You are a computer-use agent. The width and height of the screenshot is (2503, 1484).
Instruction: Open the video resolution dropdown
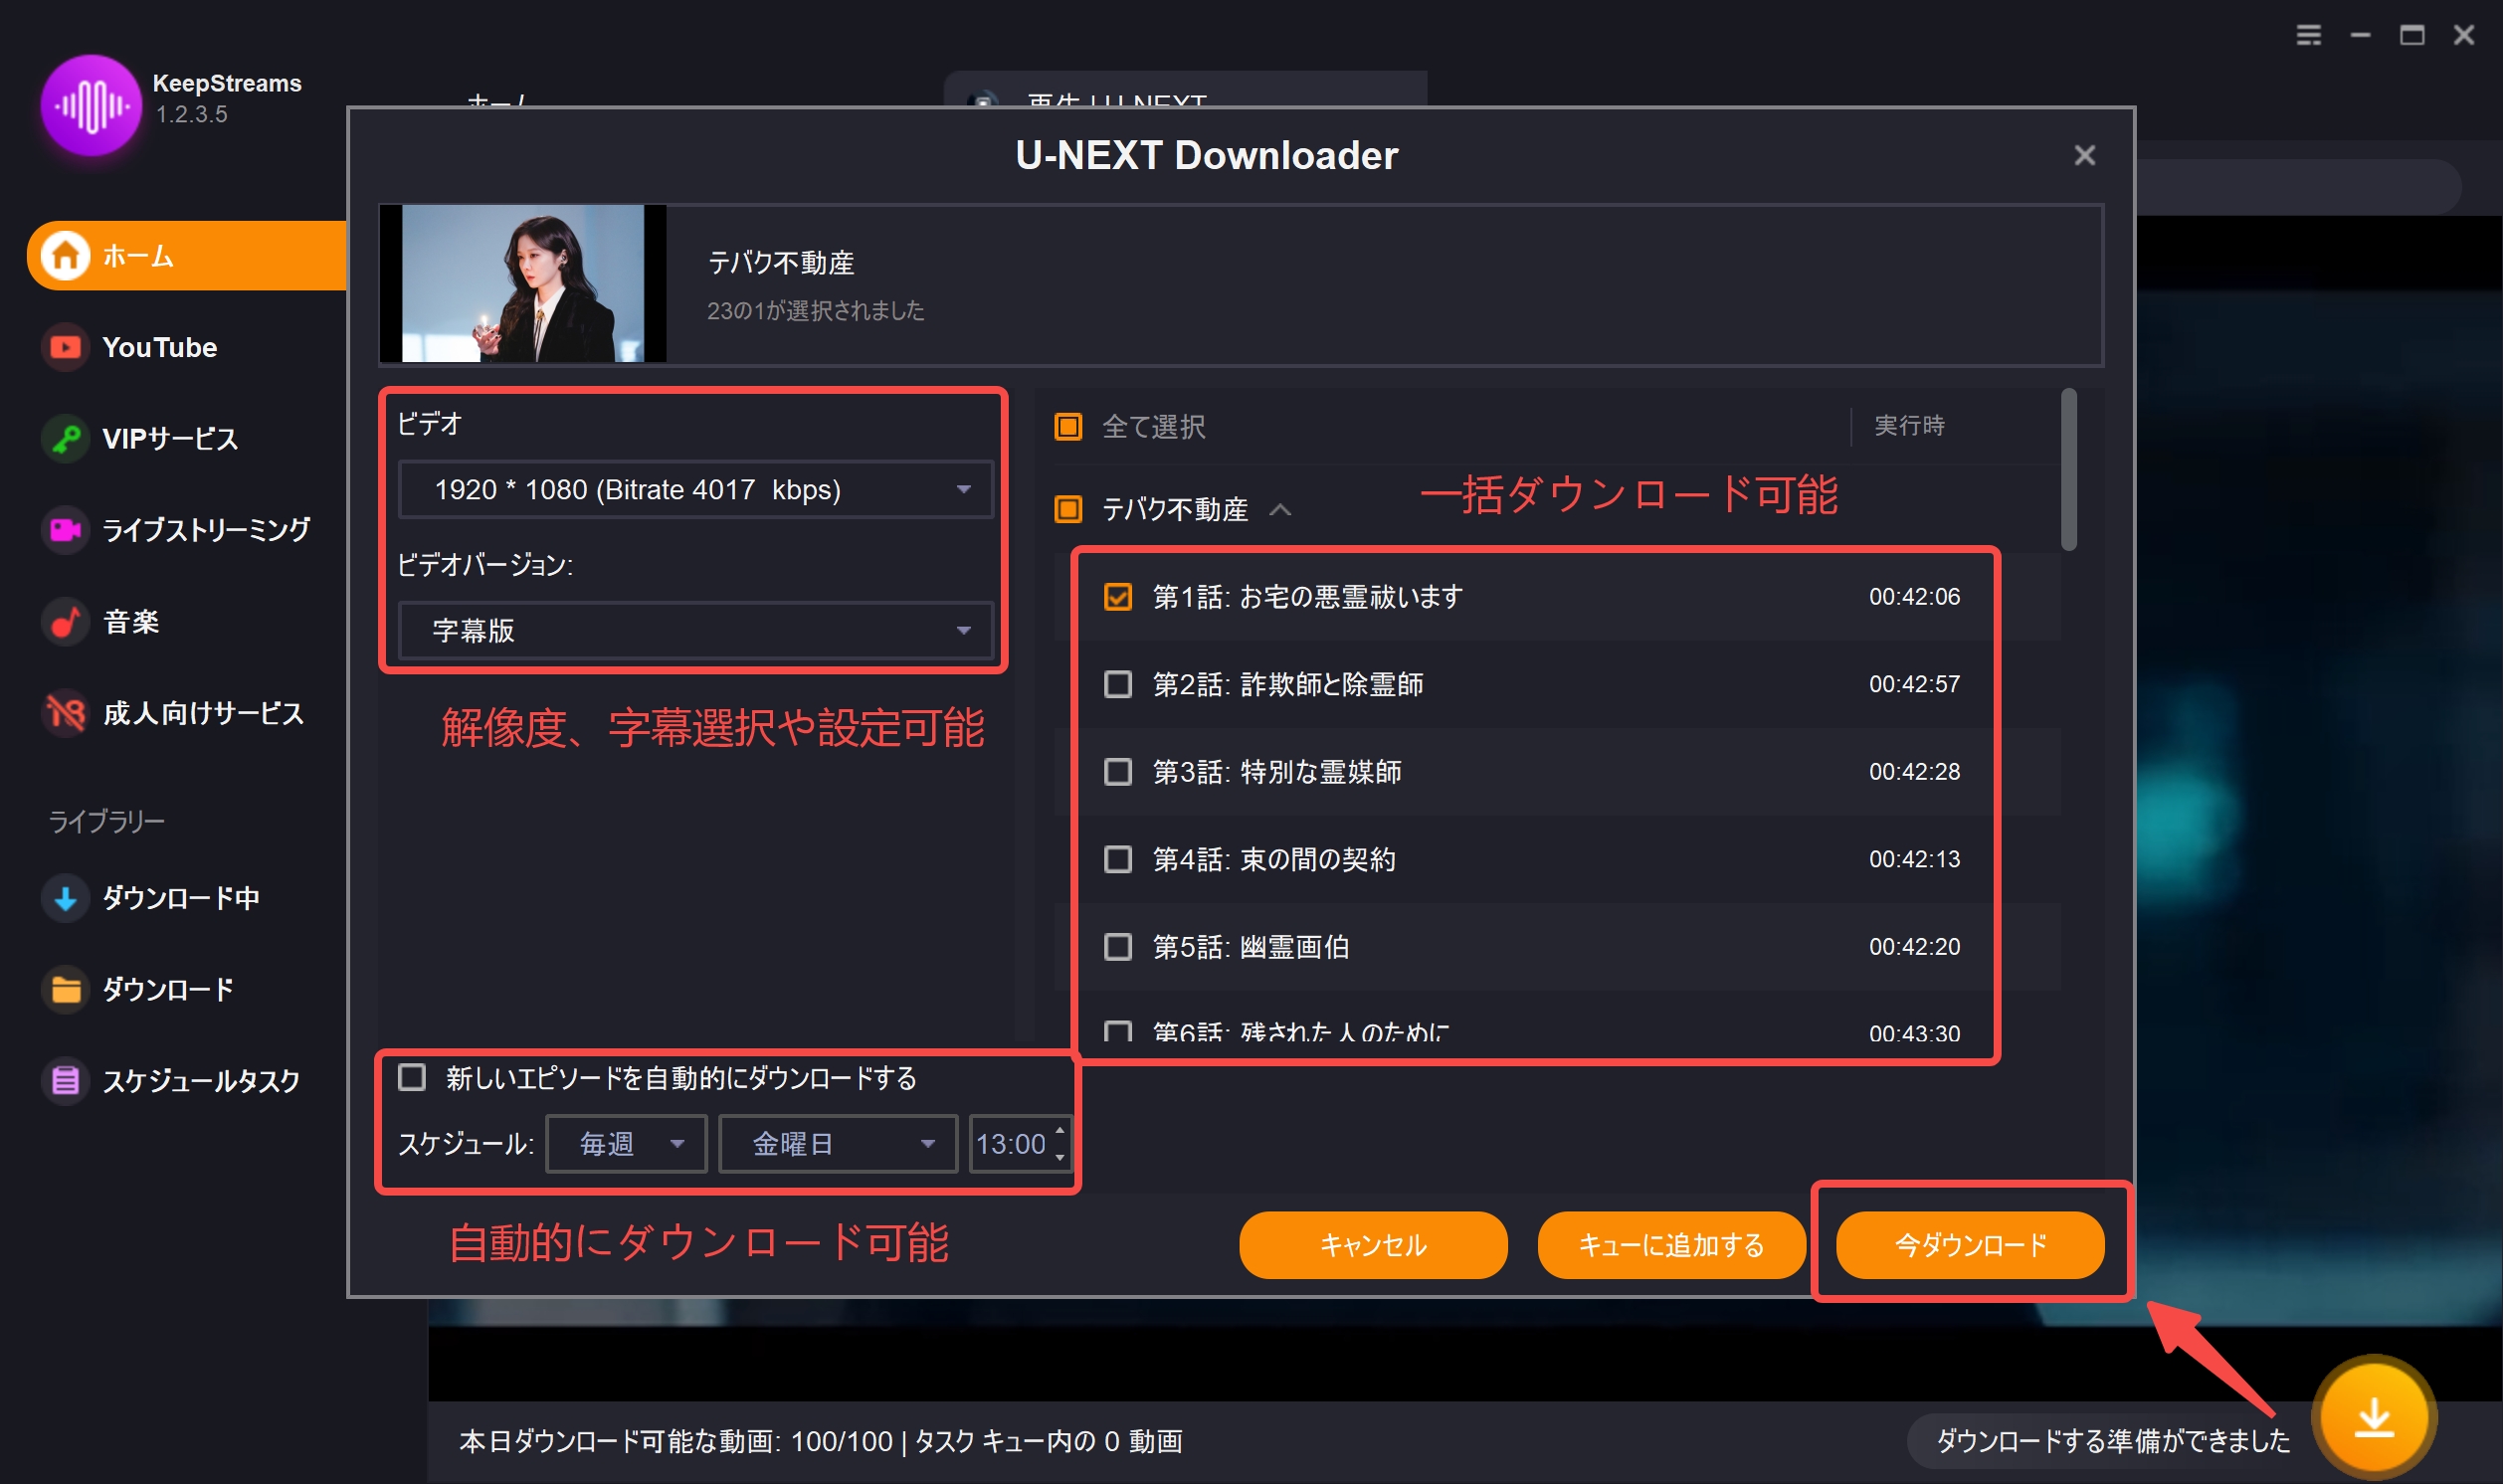point(695,489)
